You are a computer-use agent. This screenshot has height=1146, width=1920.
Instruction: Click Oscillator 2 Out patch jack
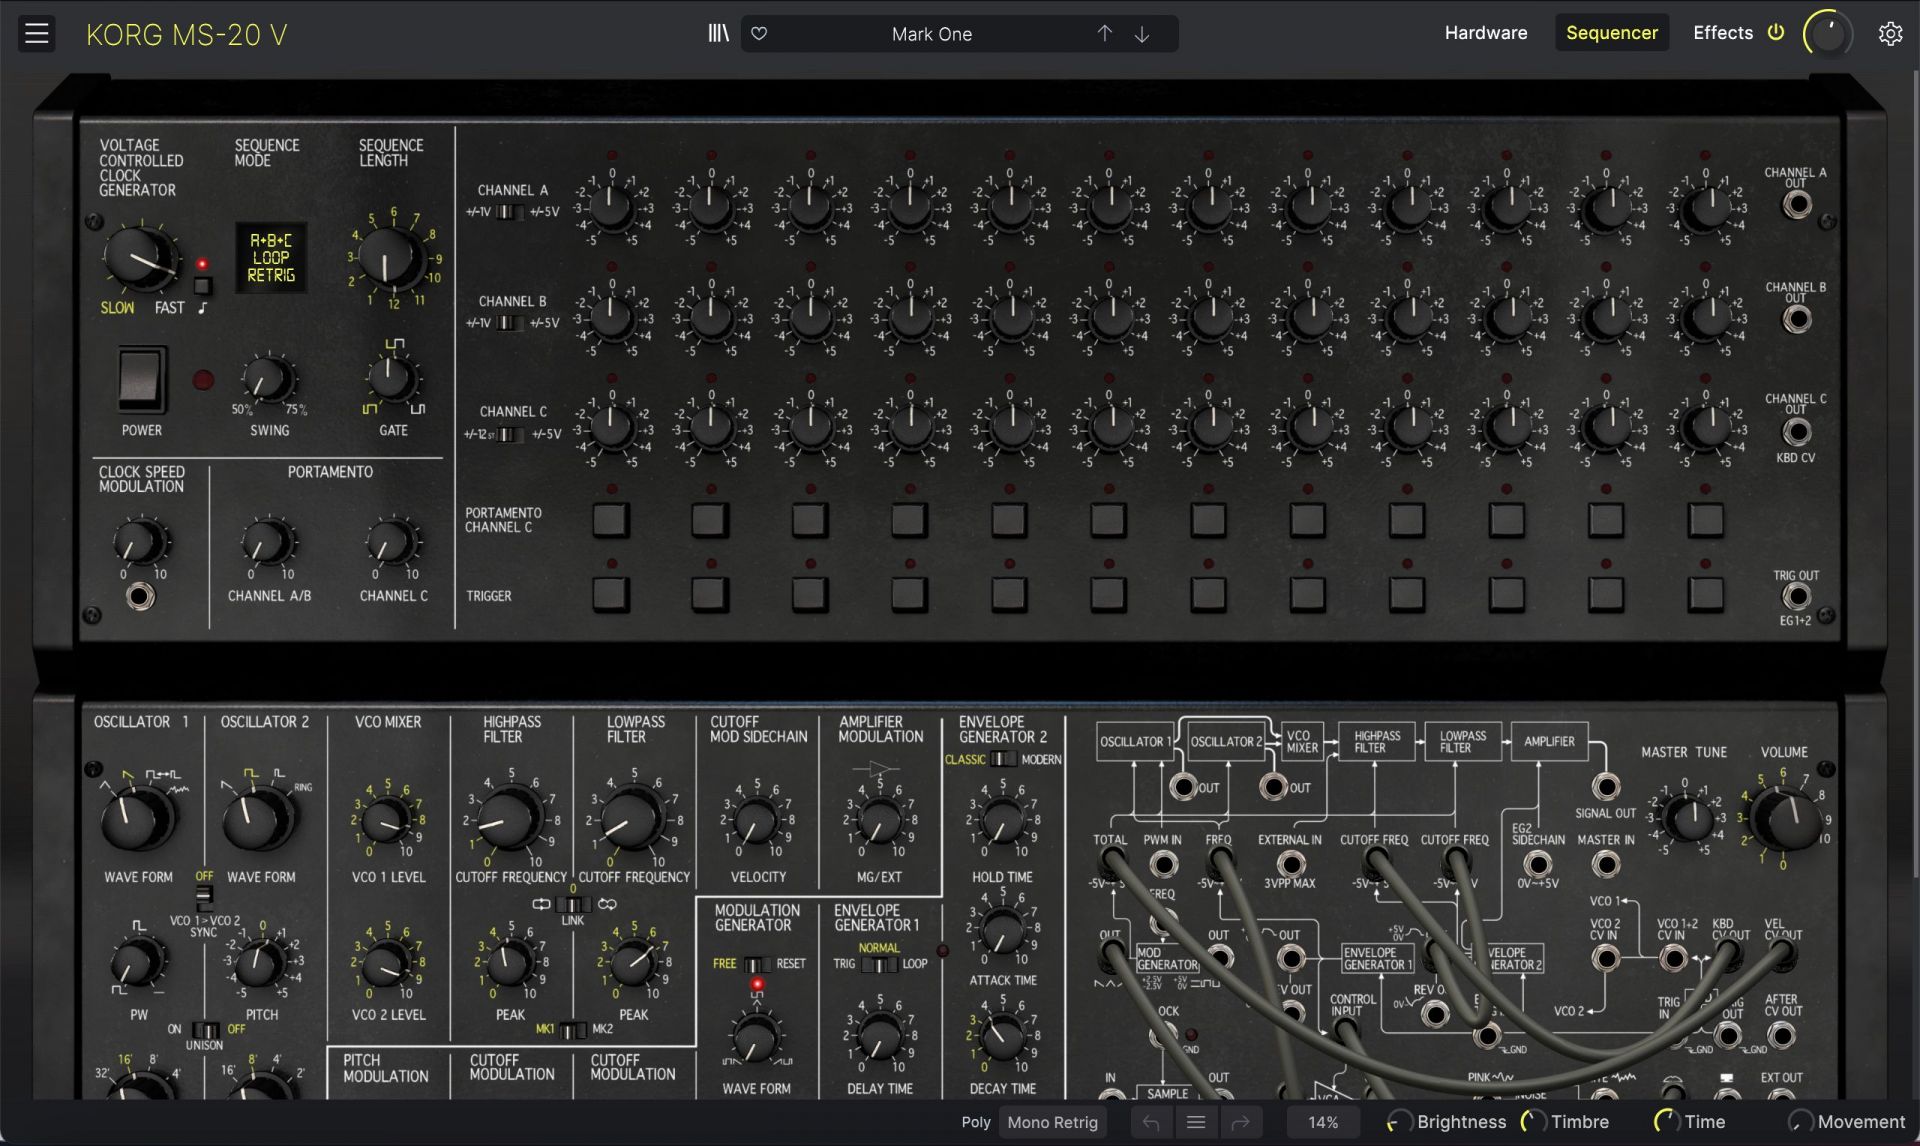pos(1273,787)
